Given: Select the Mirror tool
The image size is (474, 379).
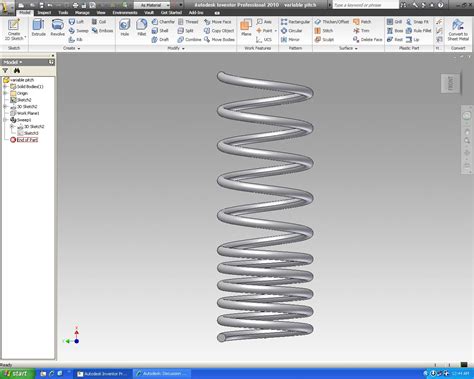Looking at the screenshot, I should [290, 40].
